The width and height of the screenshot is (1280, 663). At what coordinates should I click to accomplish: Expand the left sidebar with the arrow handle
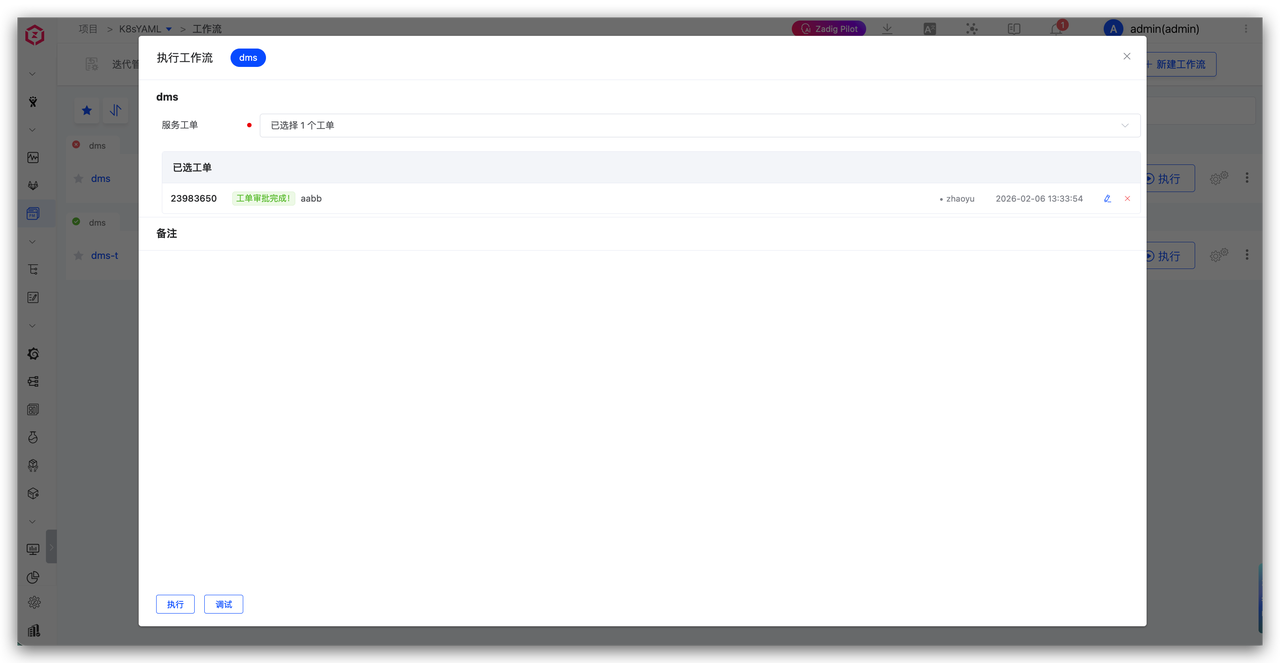click(52, 546)
